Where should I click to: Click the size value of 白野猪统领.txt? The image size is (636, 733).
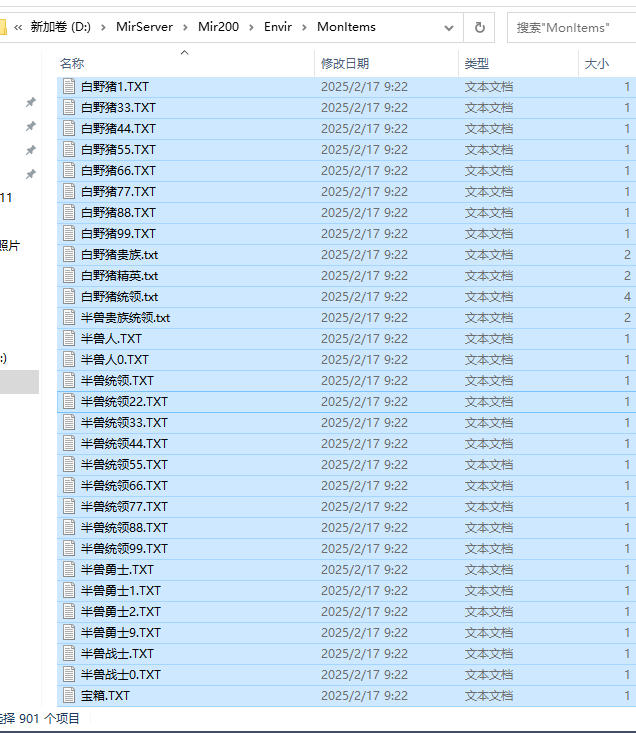coord(627,296)
